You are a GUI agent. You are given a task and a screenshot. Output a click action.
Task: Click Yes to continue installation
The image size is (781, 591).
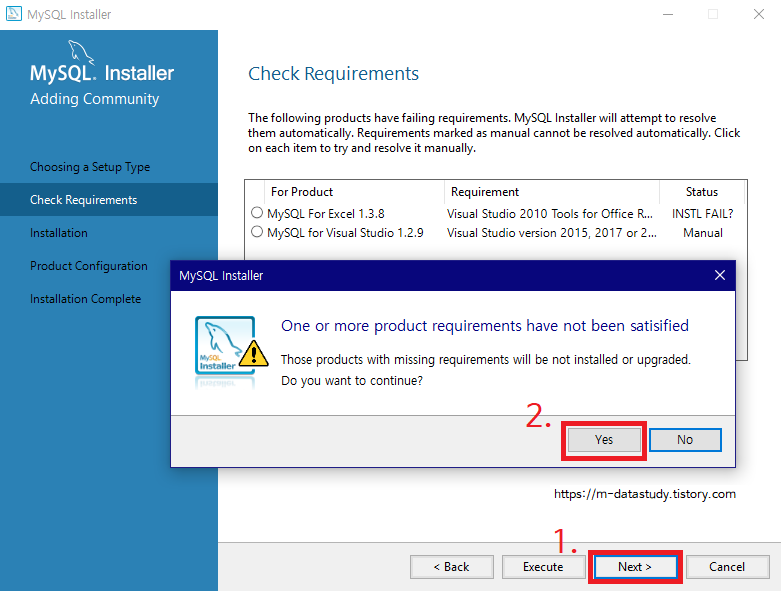tap(604, 440)
